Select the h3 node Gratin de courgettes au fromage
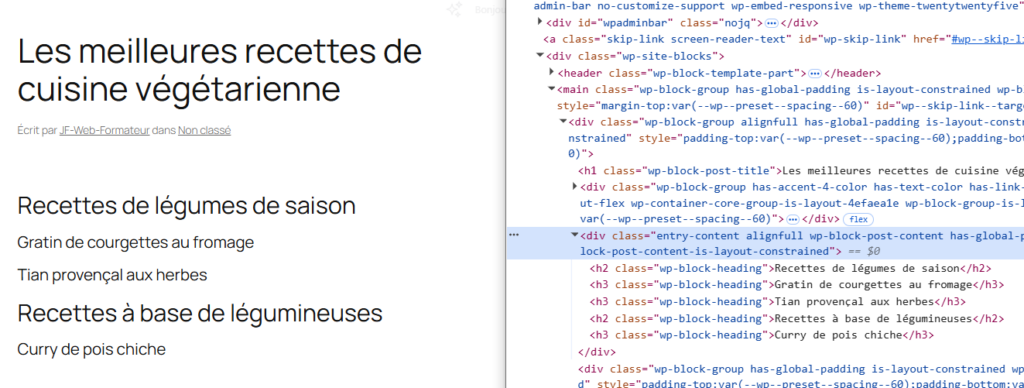 pos(797,285)
